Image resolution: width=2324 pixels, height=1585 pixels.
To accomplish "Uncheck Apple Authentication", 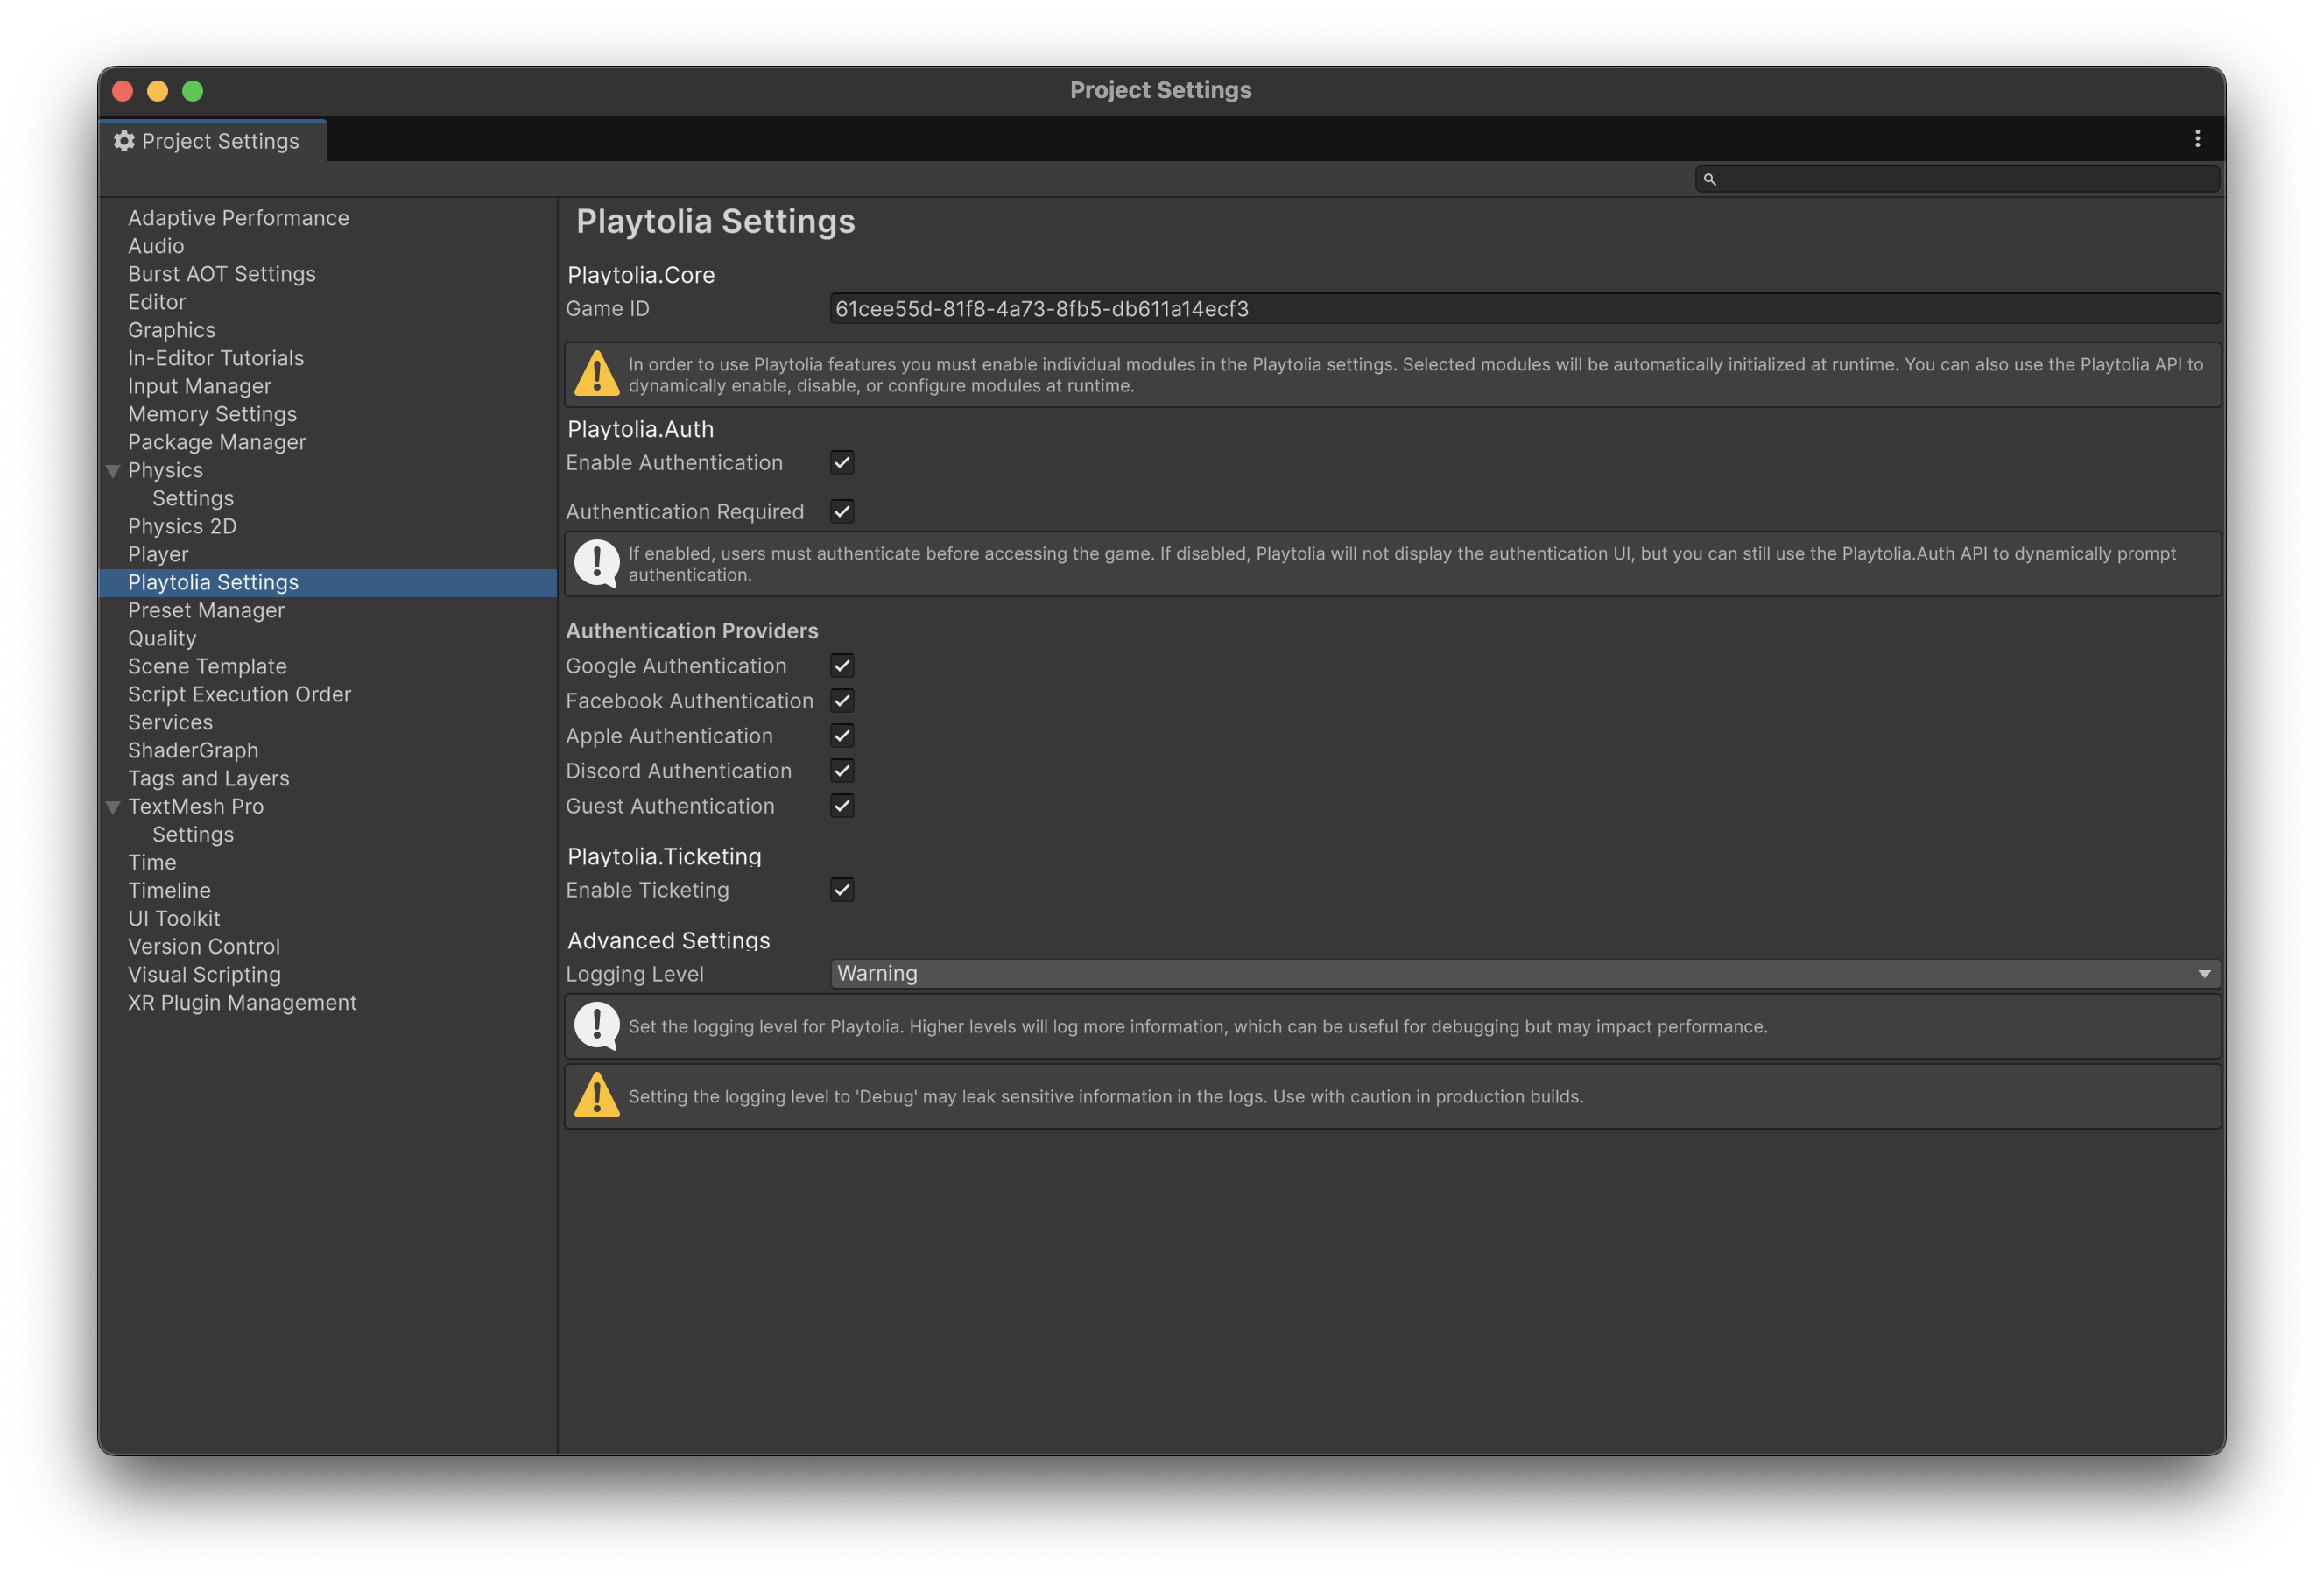I will coord(842,735).
